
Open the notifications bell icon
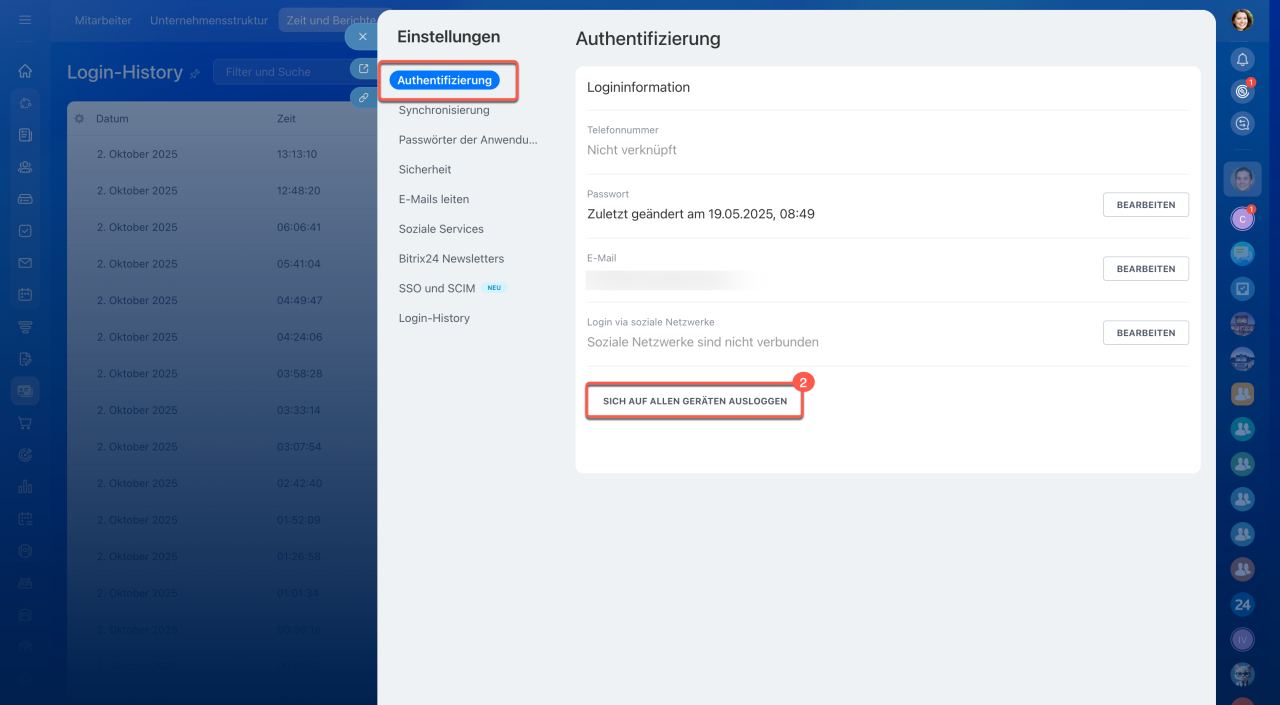(1242, 59)
